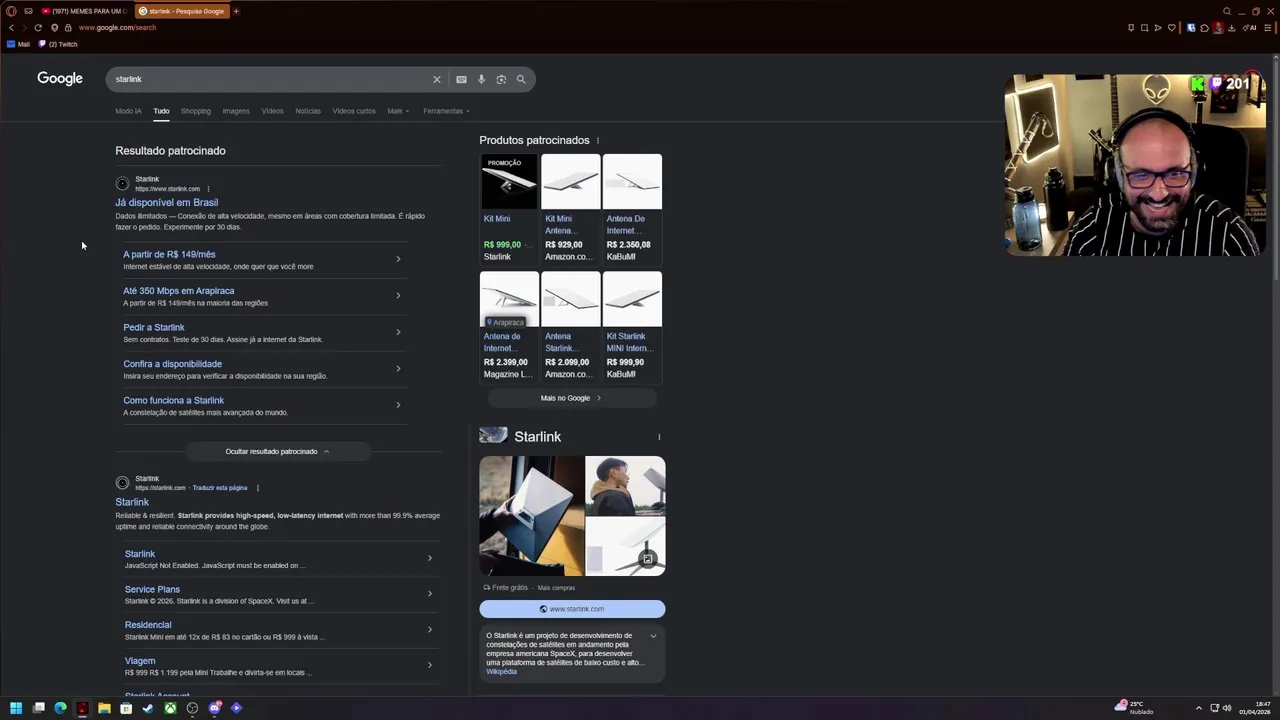The image size is (1280, 720).
Task: Switch to the Vídeos tab
Action: click(x=272, y=111)
